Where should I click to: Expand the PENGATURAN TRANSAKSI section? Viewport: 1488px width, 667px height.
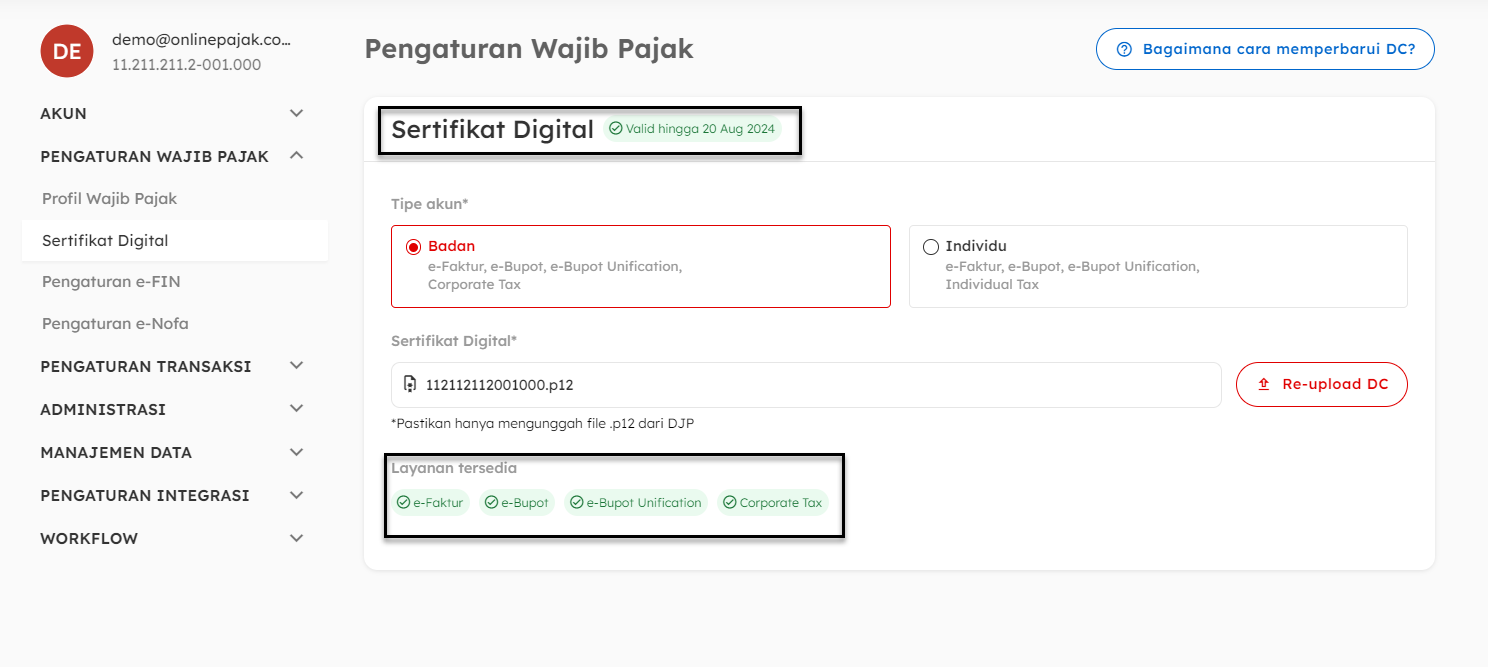(x=296, y=366)
